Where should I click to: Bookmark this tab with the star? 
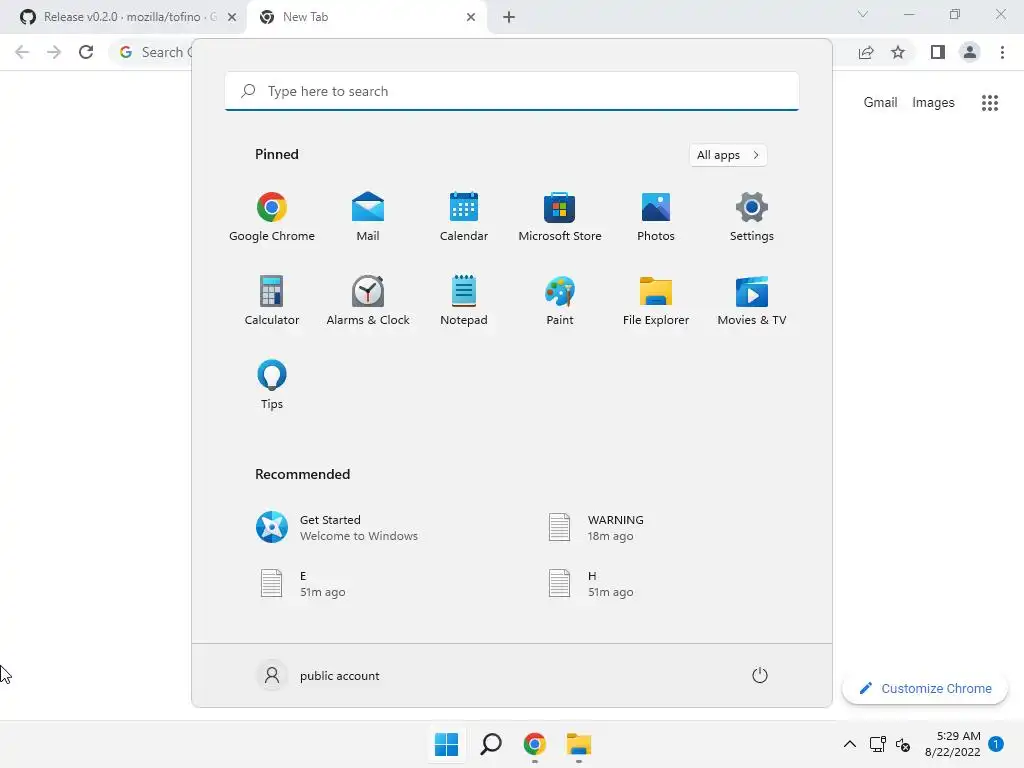(898, 52)
